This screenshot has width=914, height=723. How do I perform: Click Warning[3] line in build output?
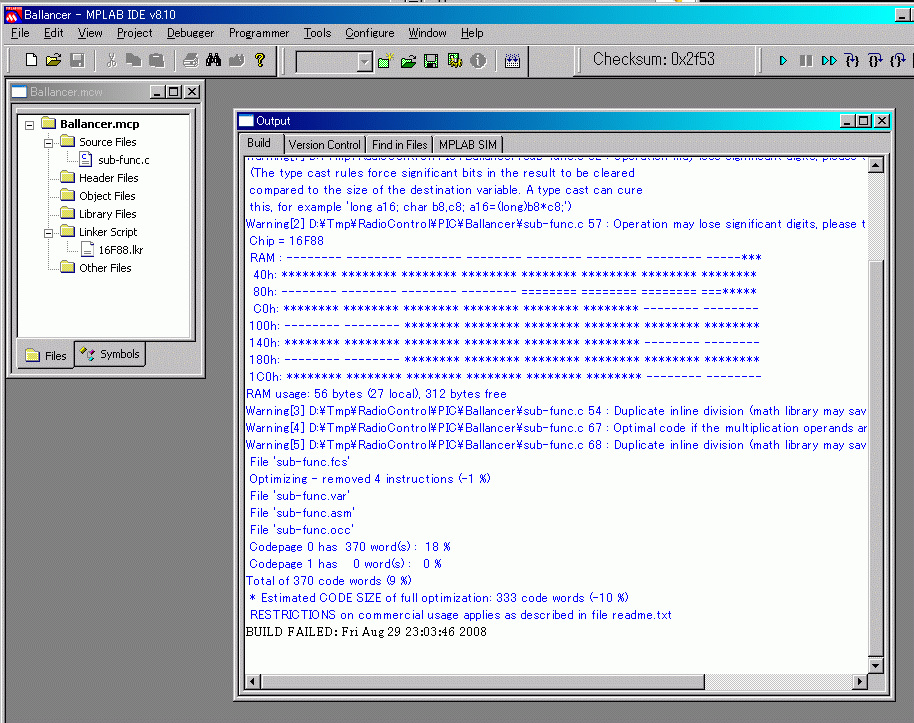point(556,411)
